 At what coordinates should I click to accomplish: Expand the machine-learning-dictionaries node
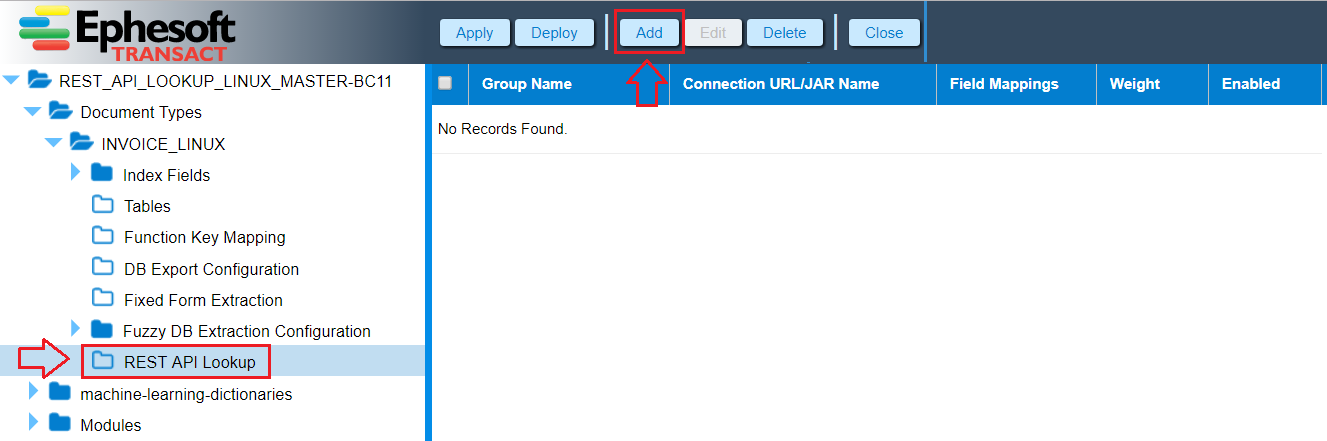(34, 393)
